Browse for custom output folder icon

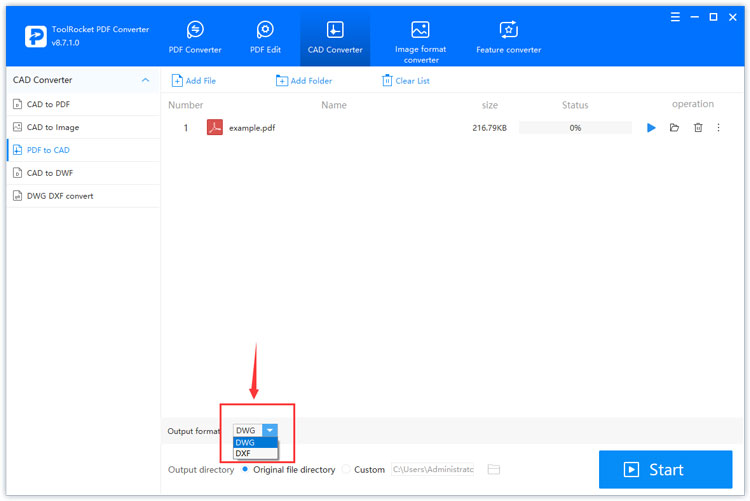click(494, 469)
